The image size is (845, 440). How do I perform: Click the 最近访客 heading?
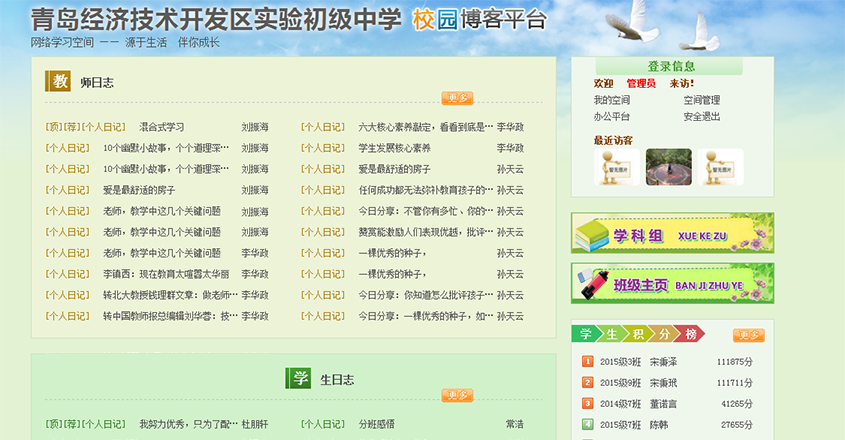613,141
